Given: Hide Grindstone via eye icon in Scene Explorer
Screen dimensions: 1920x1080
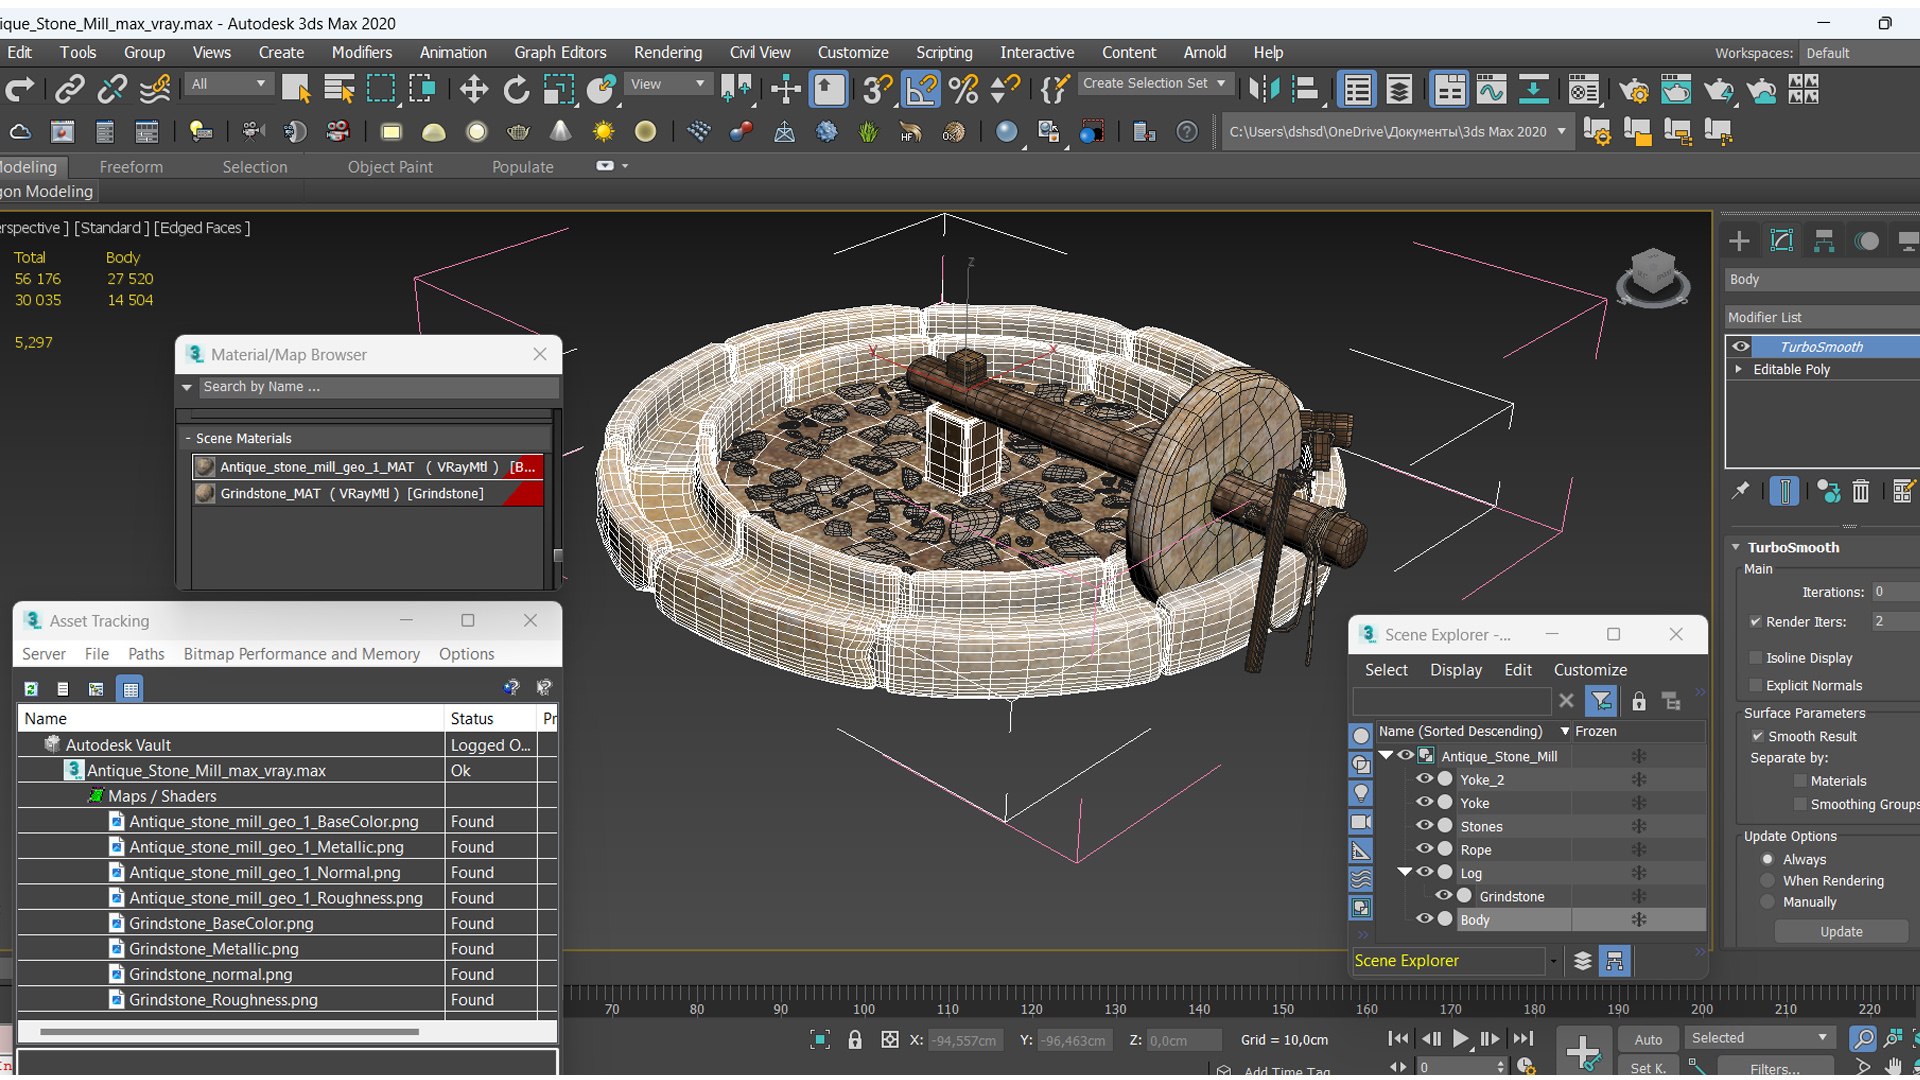Looking at the screenshot, I should [1443, 896].
